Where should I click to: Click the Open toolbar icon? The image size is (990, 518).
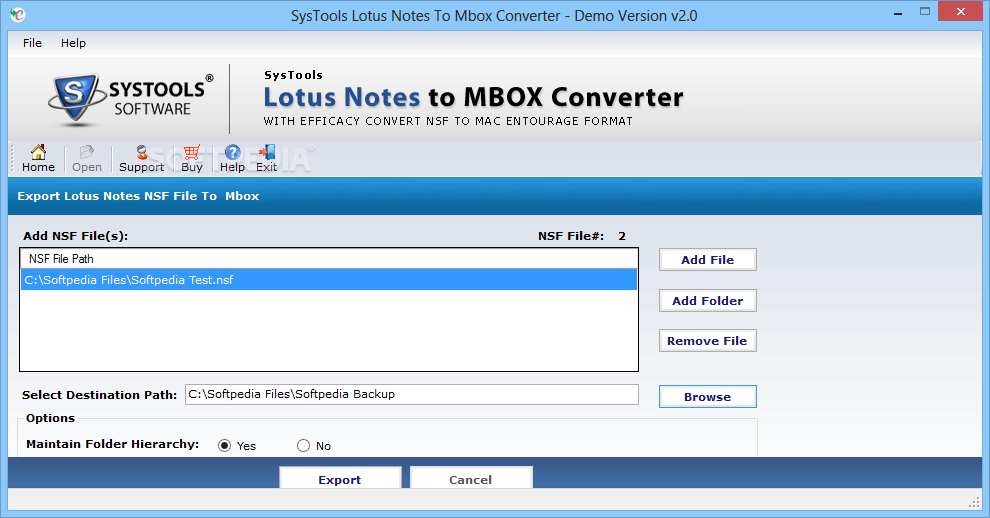pyautogui.click(x=86, y=158)
